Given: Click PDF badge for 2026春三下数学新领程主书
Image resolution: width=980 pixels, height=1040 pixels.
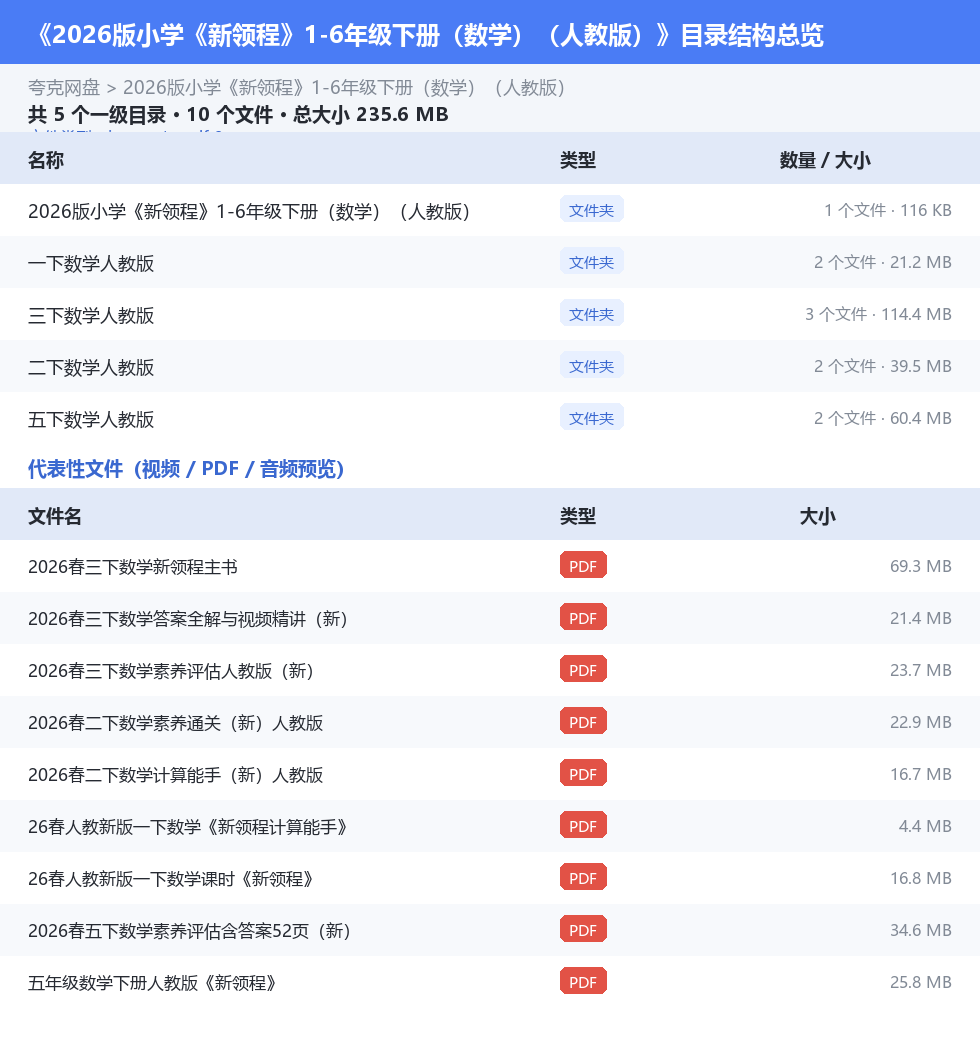Looking at the screenshot, I should 583,566.
